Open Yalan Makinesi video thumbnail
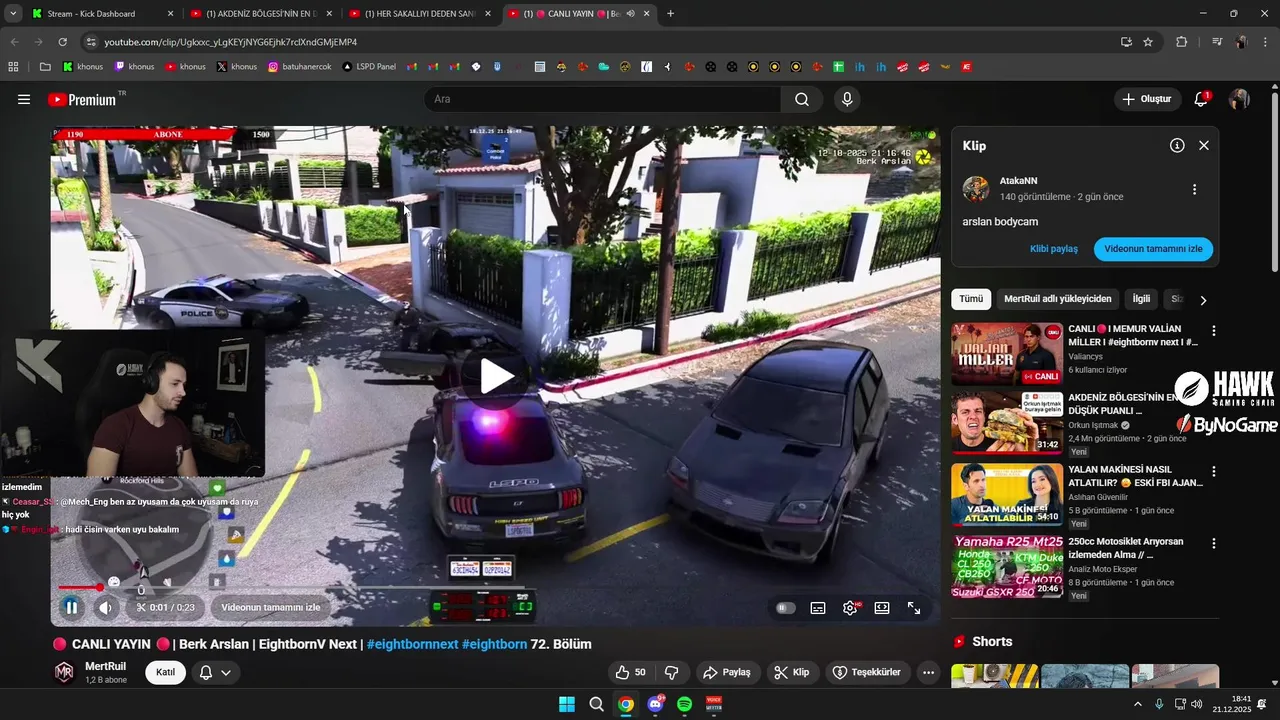 coord(1007,494)
